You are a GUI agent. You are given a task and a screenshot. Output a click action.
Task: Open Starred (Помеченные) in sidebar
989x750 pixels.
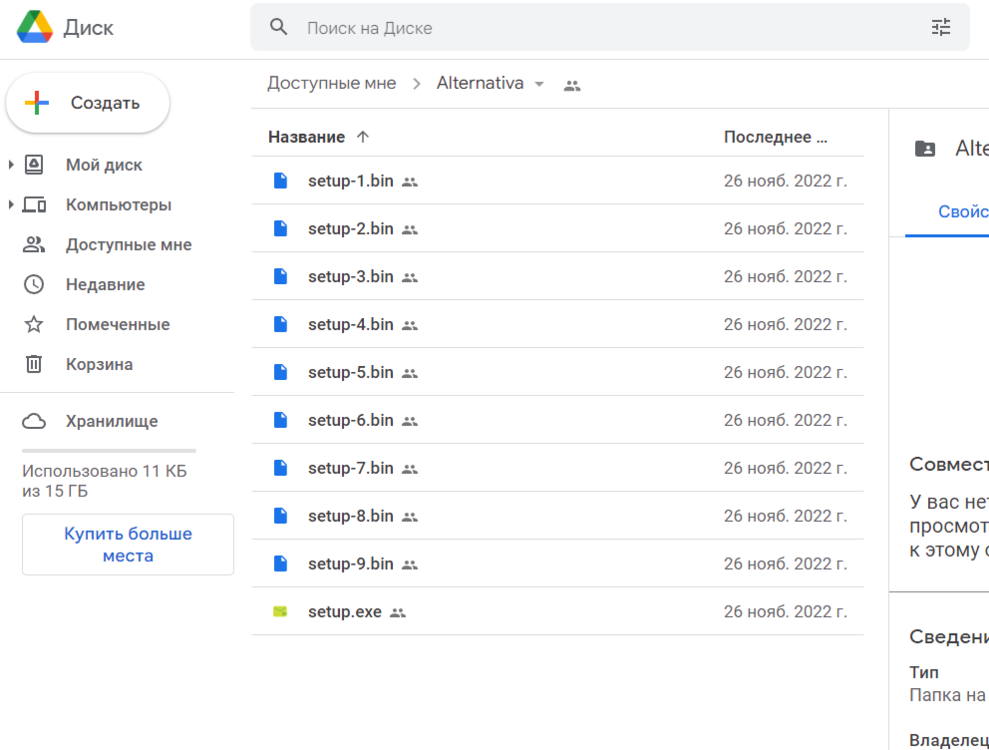[x=117, y=324]
